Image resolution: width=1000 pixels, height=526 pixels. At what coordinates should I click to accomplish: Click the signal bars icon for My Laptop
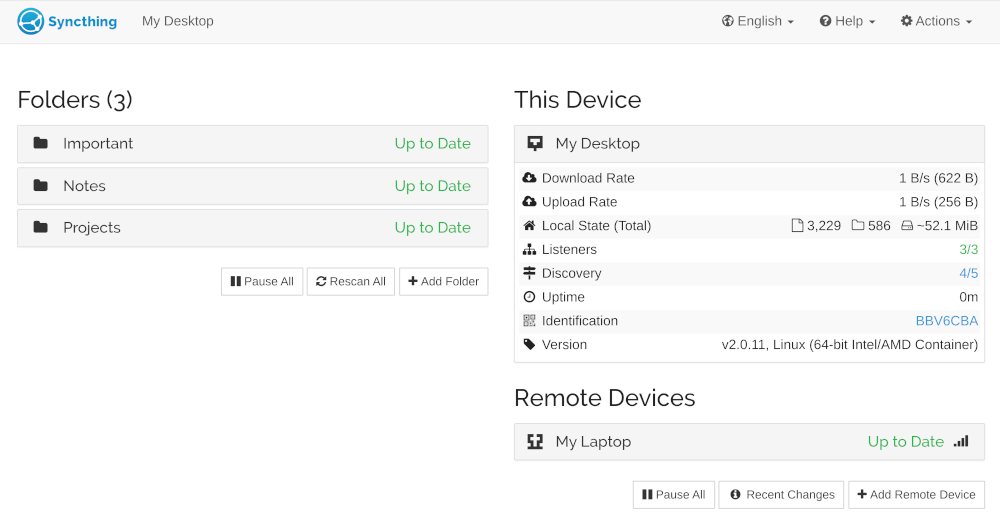click(x=961, y=441)
